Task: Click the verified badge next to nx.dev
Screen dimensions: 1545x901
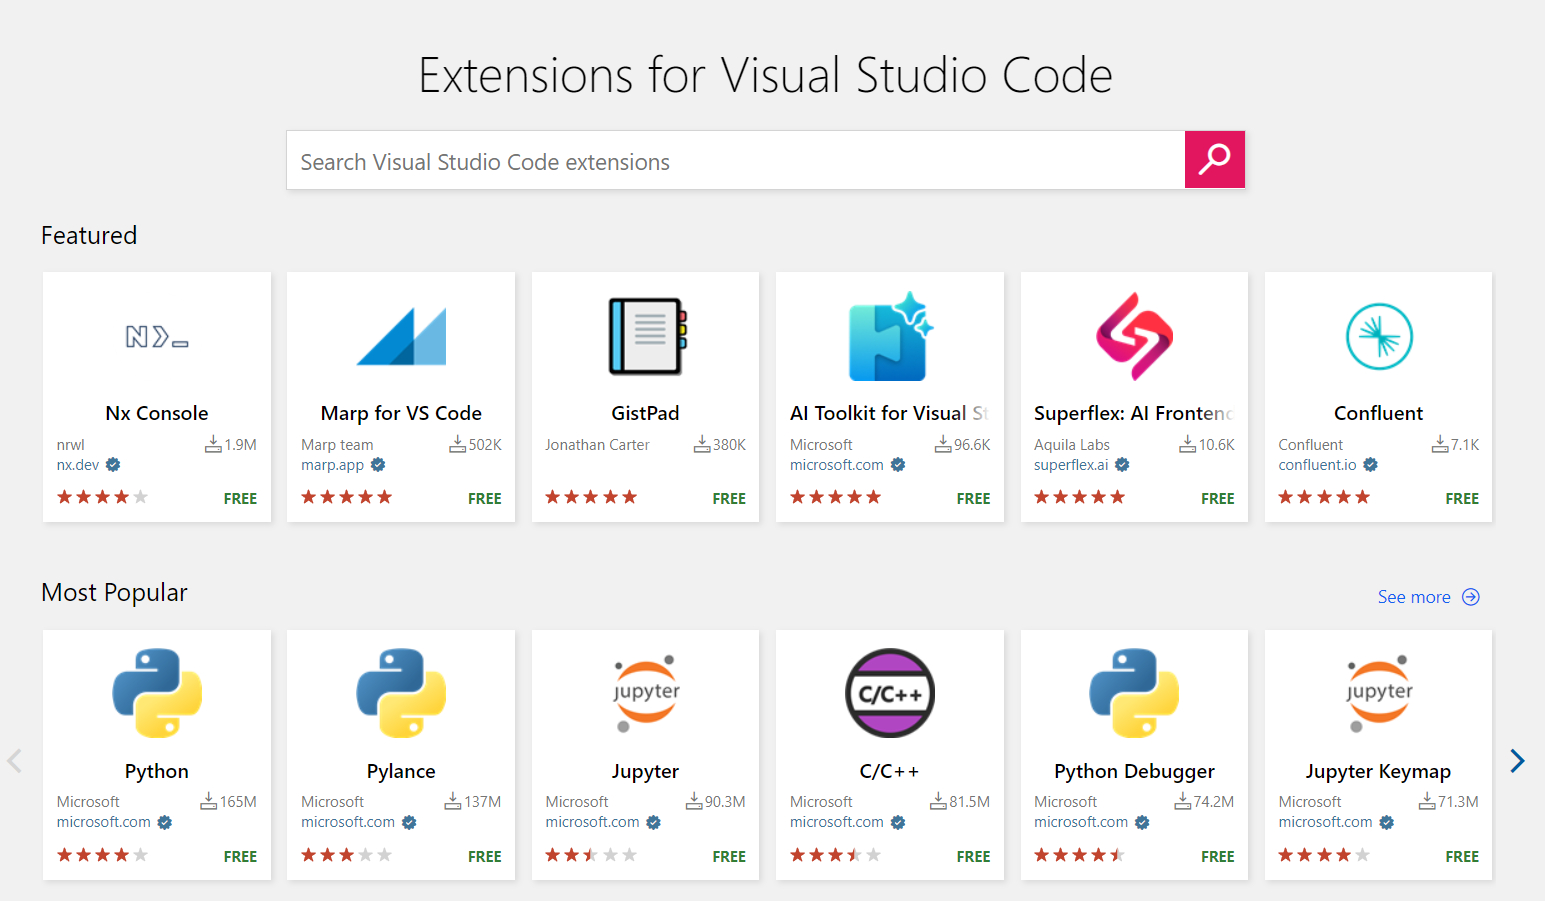Action: [113, 465]
